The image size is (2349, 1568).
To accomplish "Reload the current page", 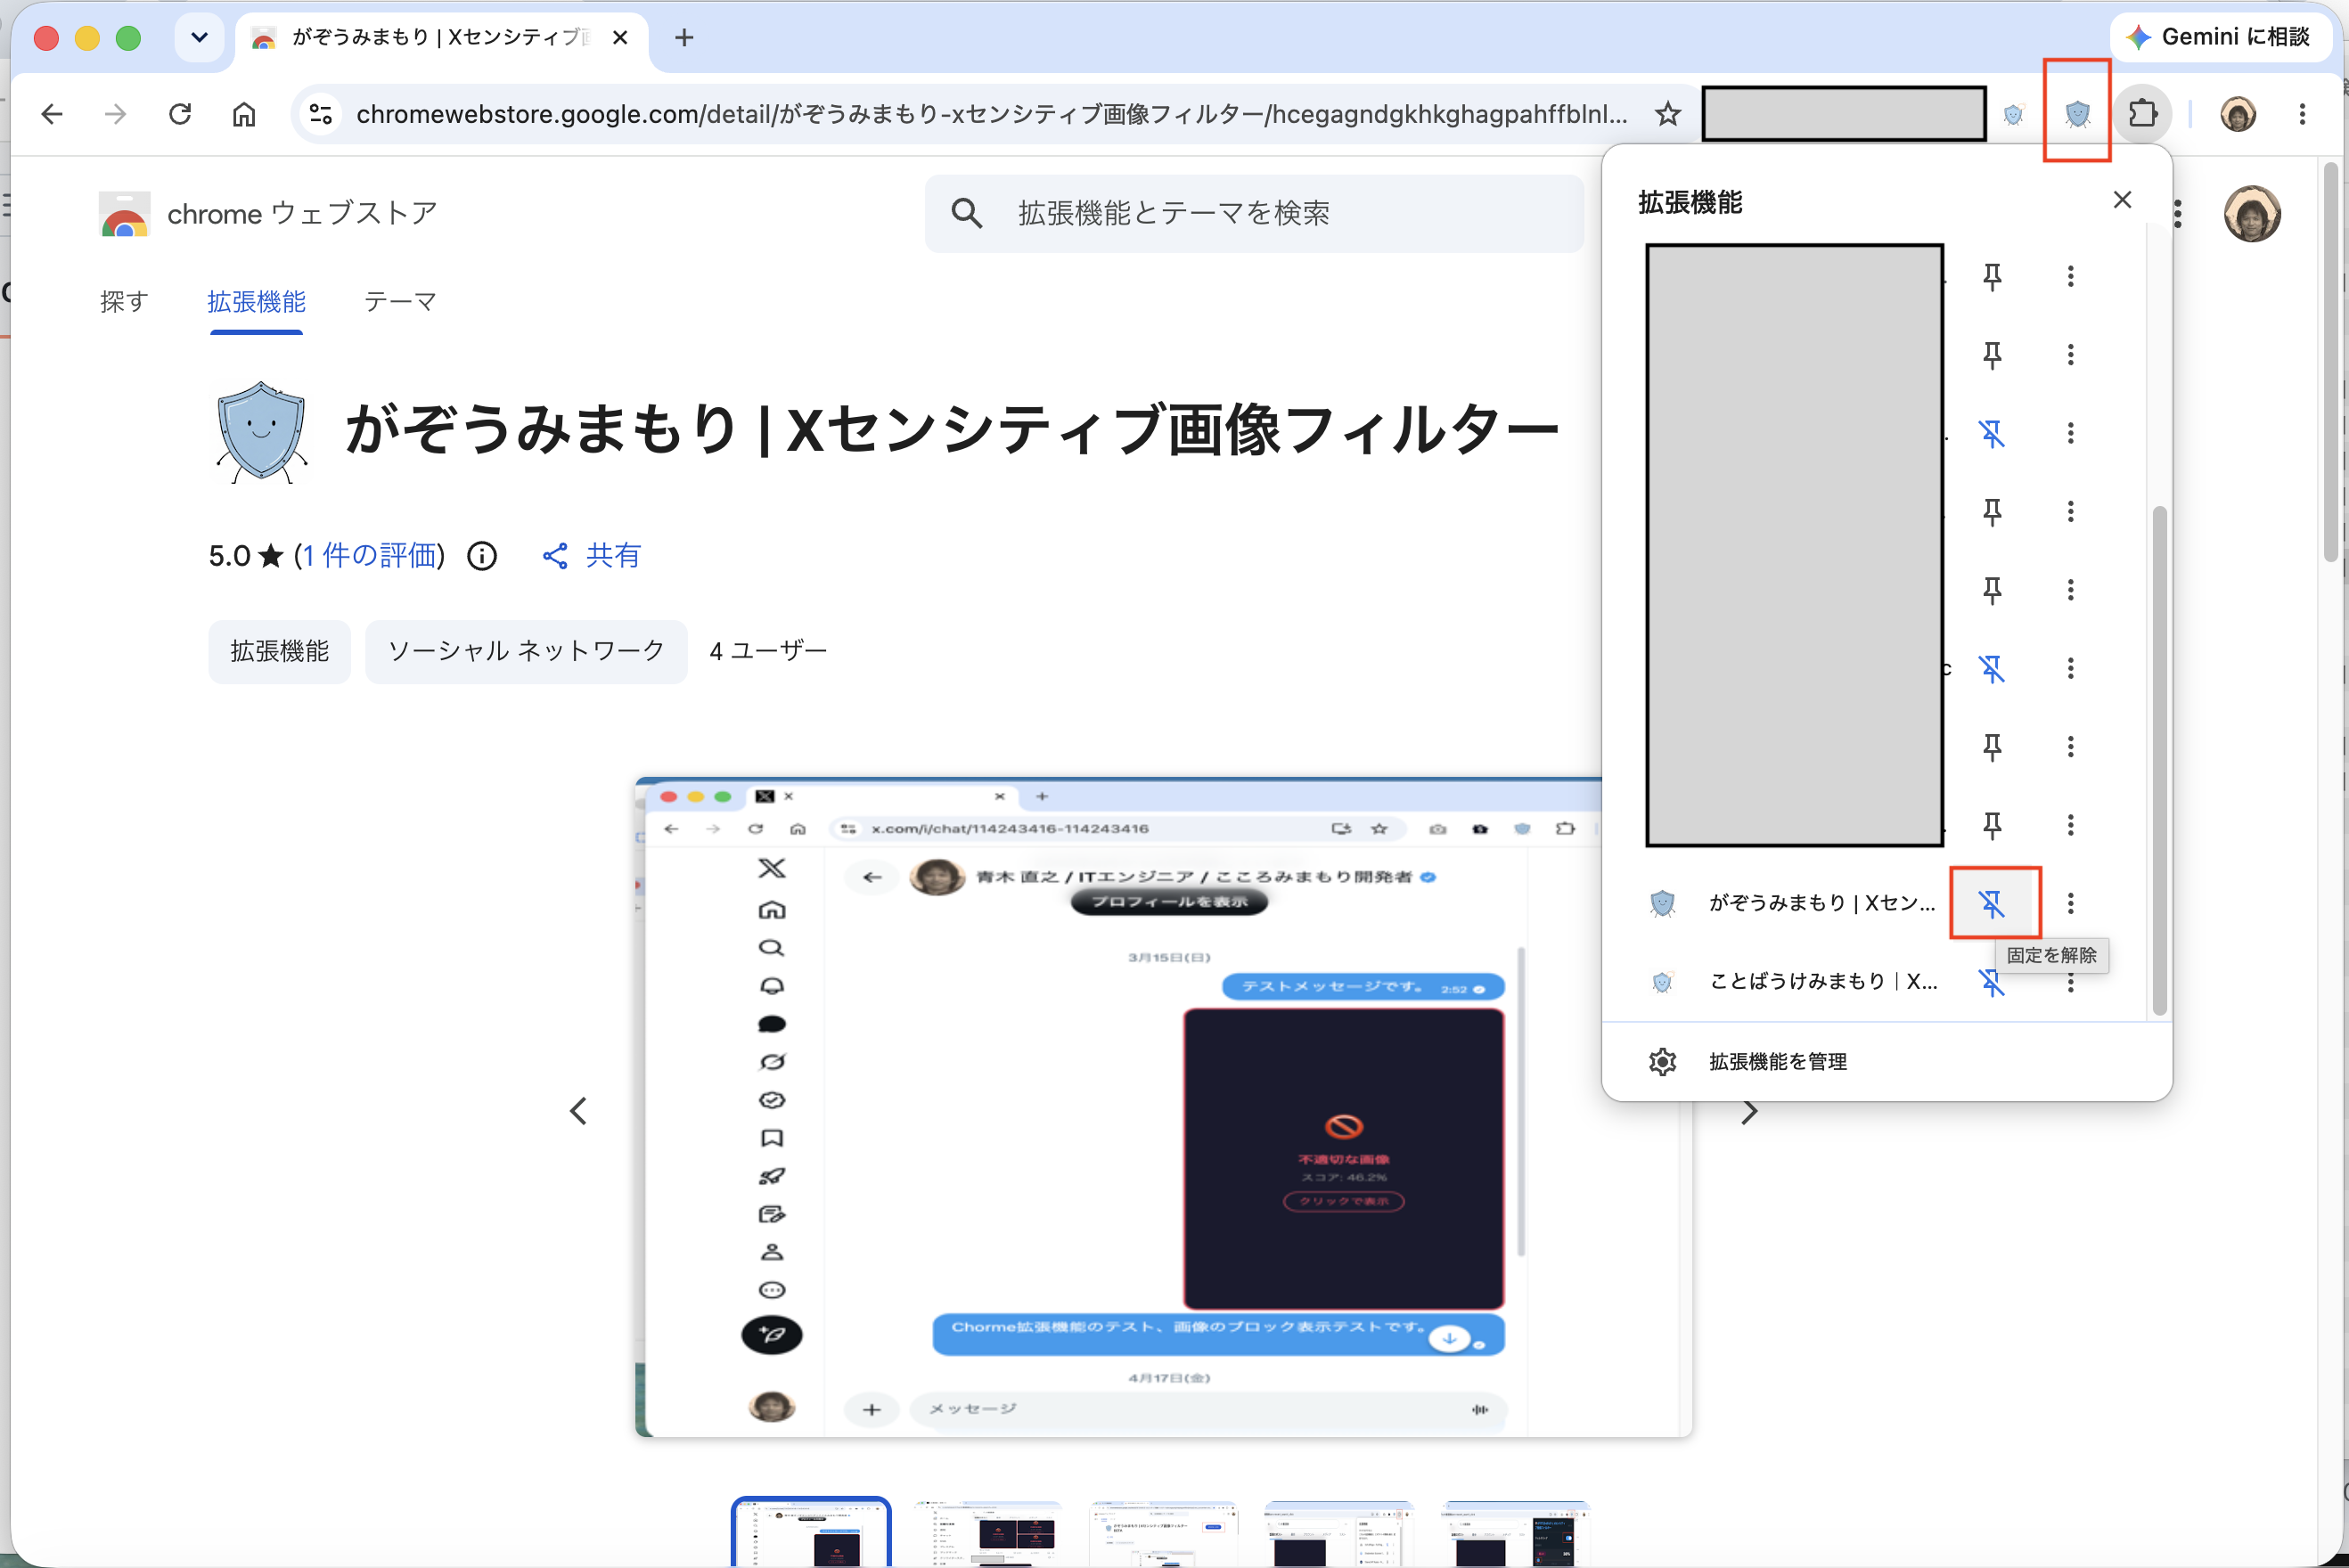I will (x=180, y=114).
